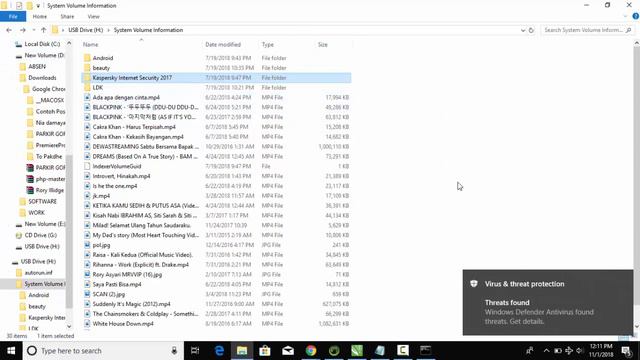Go forward with the Forward arrow
This screenshot has width=640, height=360.
coord(22,30)
